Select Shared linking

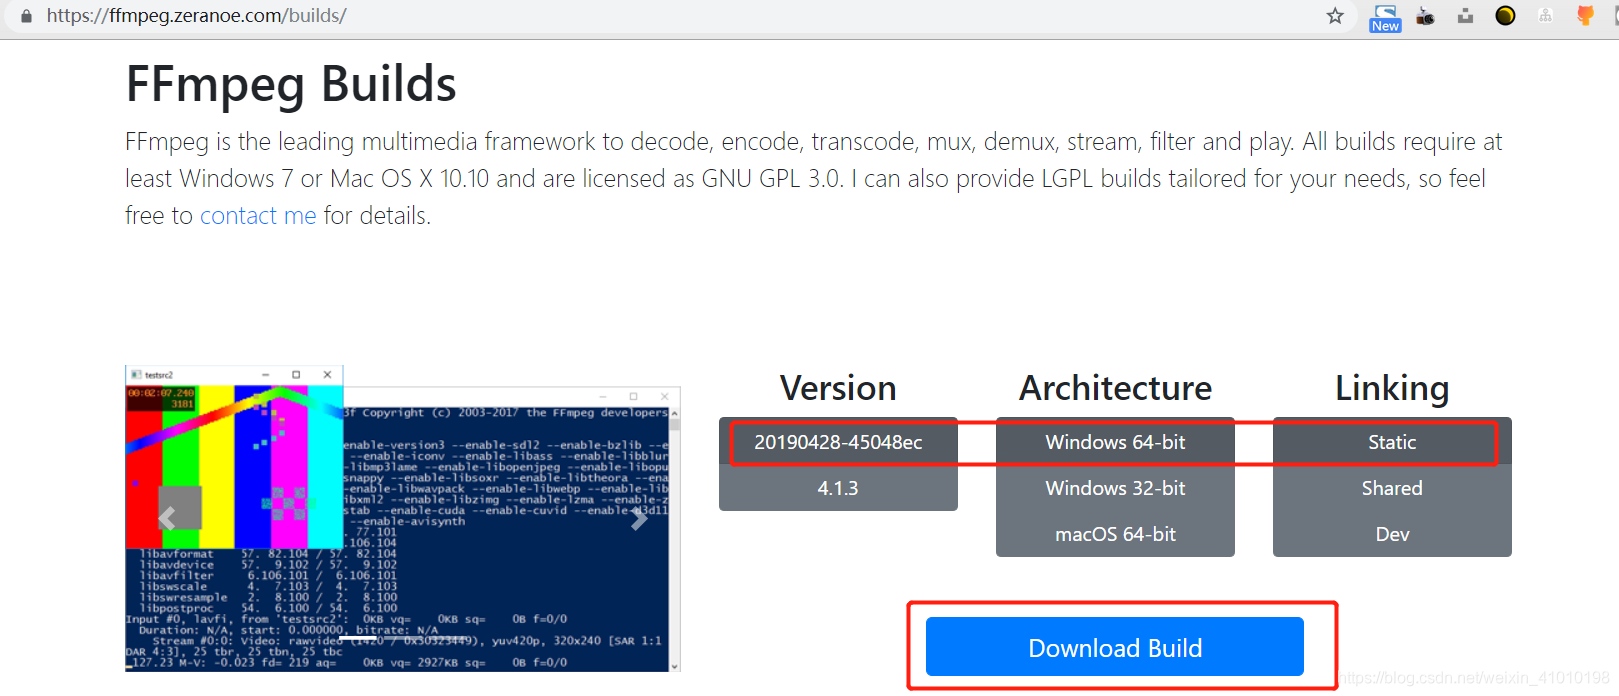[1392, 488]
